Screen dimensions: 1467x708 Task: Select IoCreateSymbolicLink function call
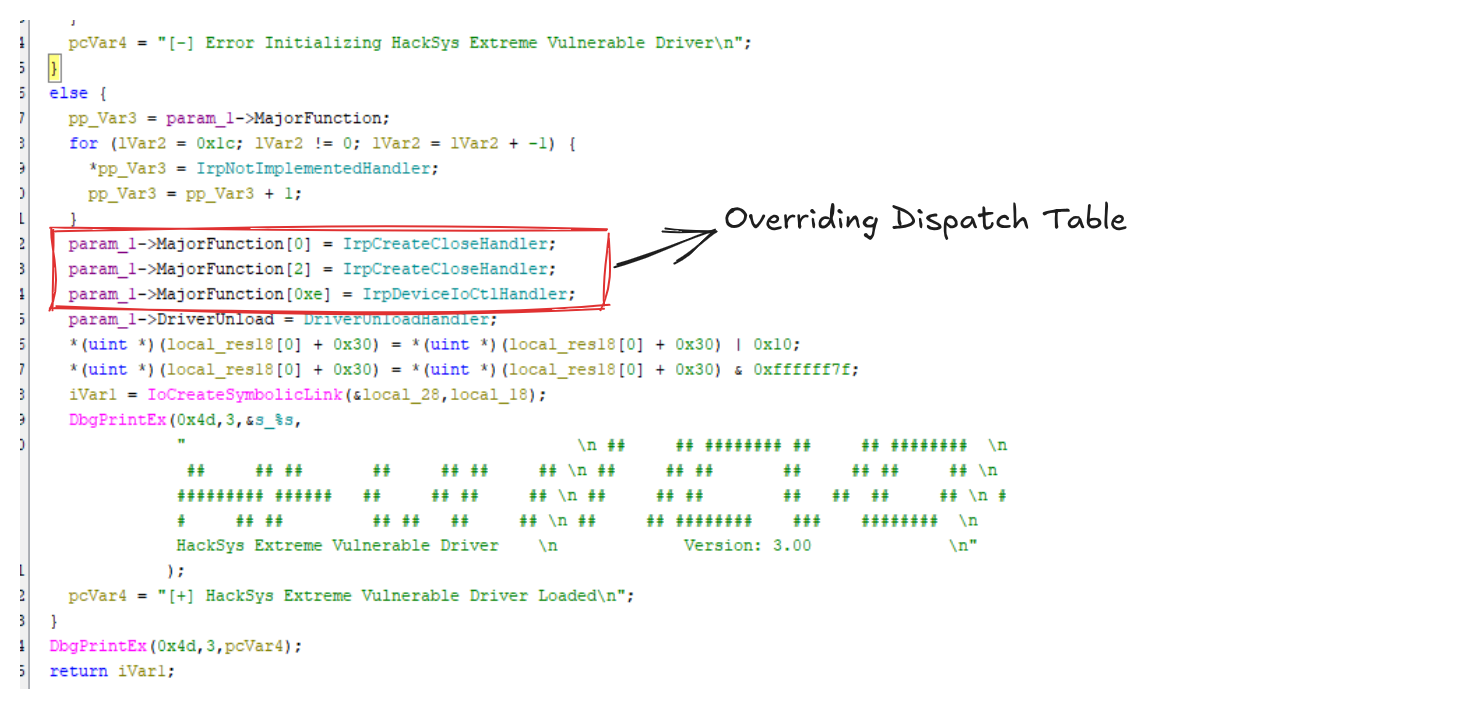[245, 395]
